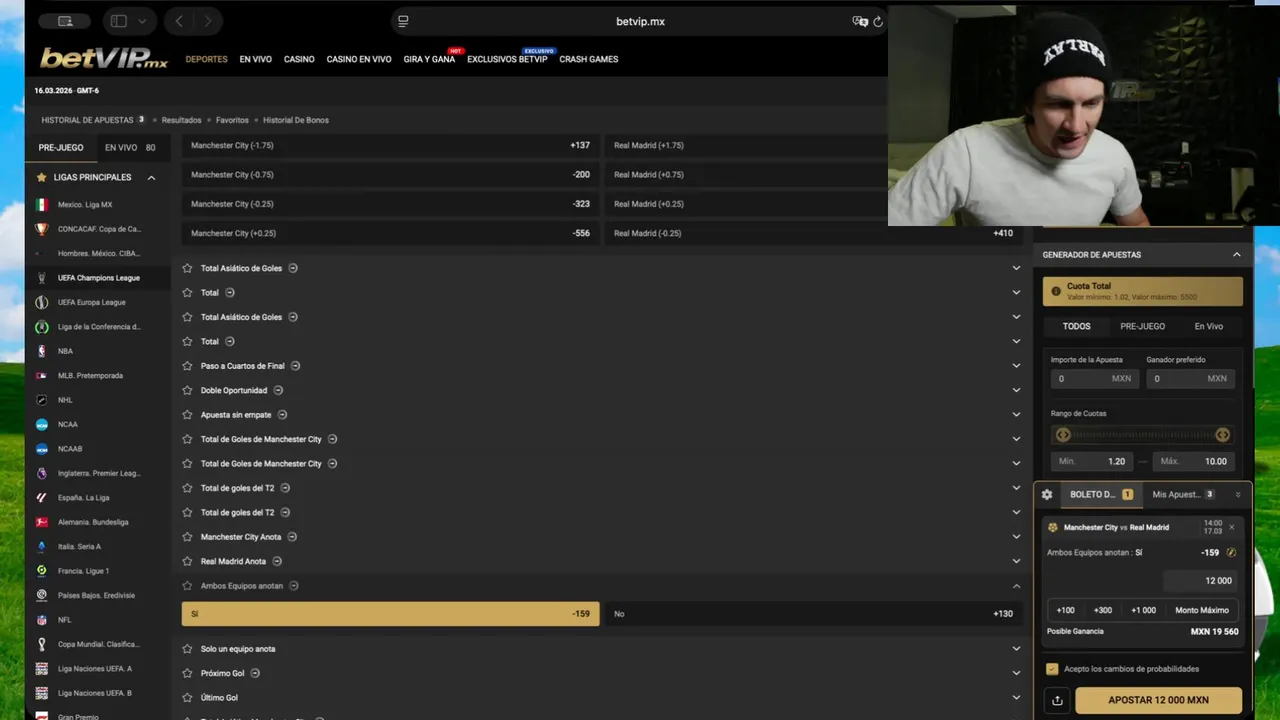Go forward in Safari browser
The width and height of the screenshot is (1280, 720).
208,21
